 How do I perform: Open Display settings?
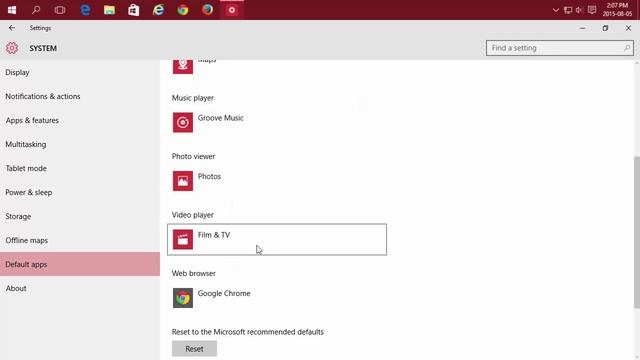tap(80, 72)
